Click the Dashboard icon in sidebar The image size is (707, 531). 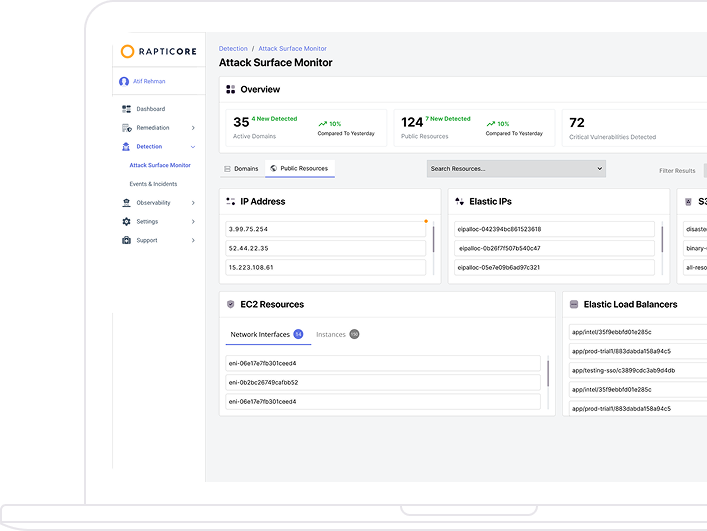(126, 109)
